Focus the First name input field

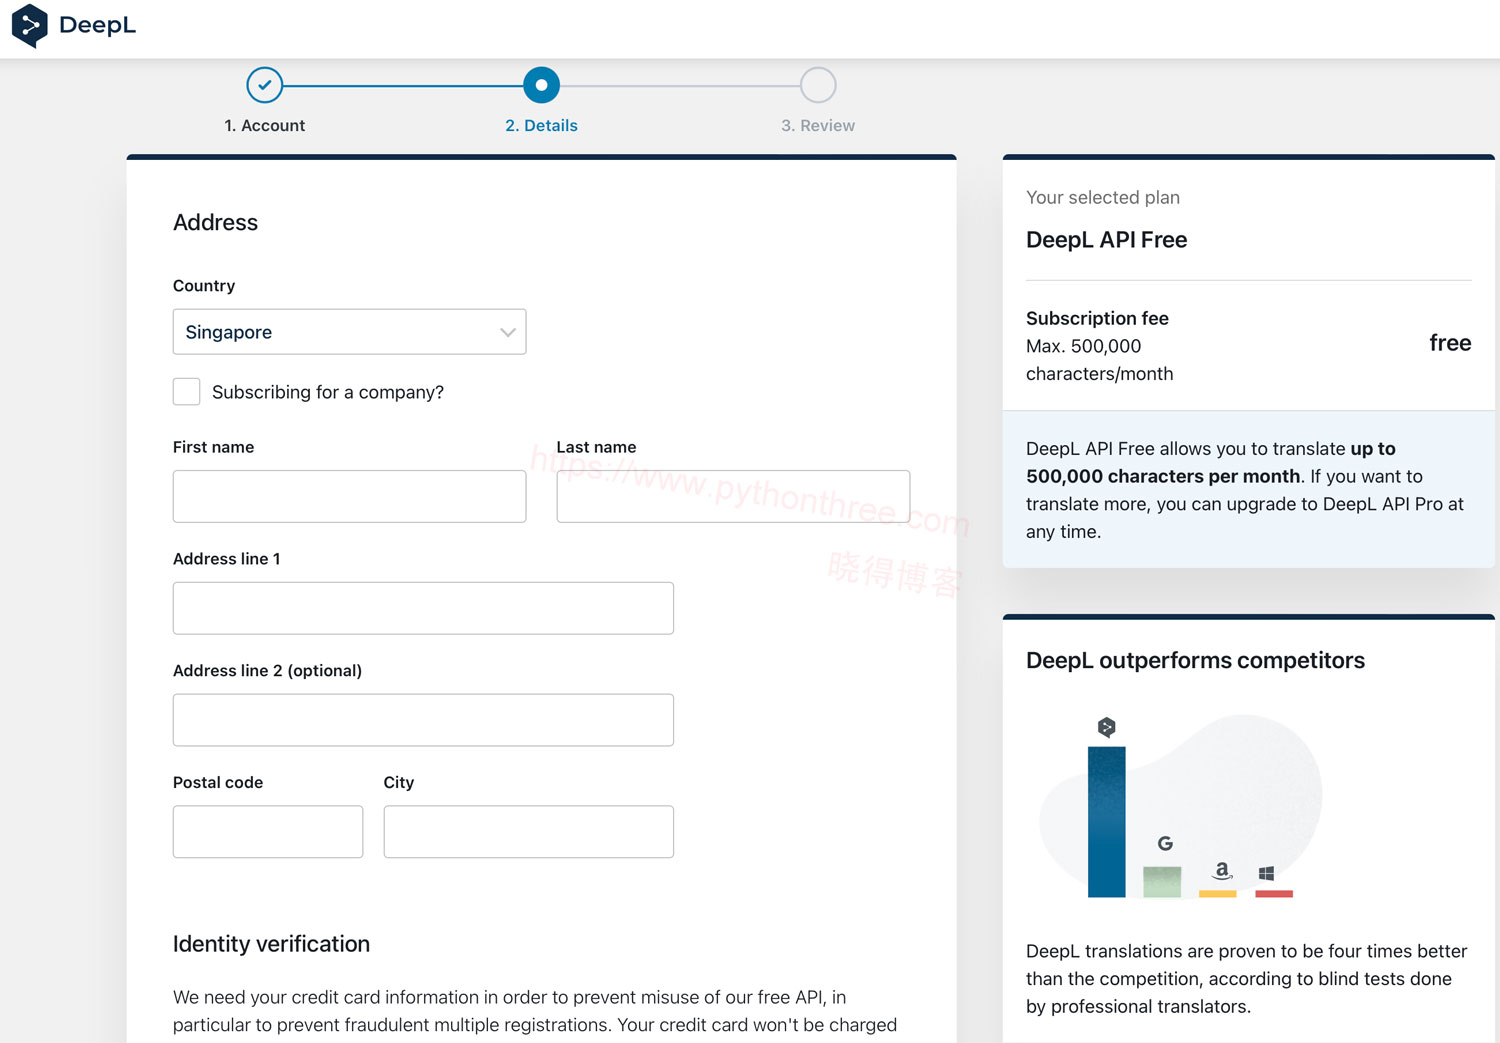pos(349,496)
